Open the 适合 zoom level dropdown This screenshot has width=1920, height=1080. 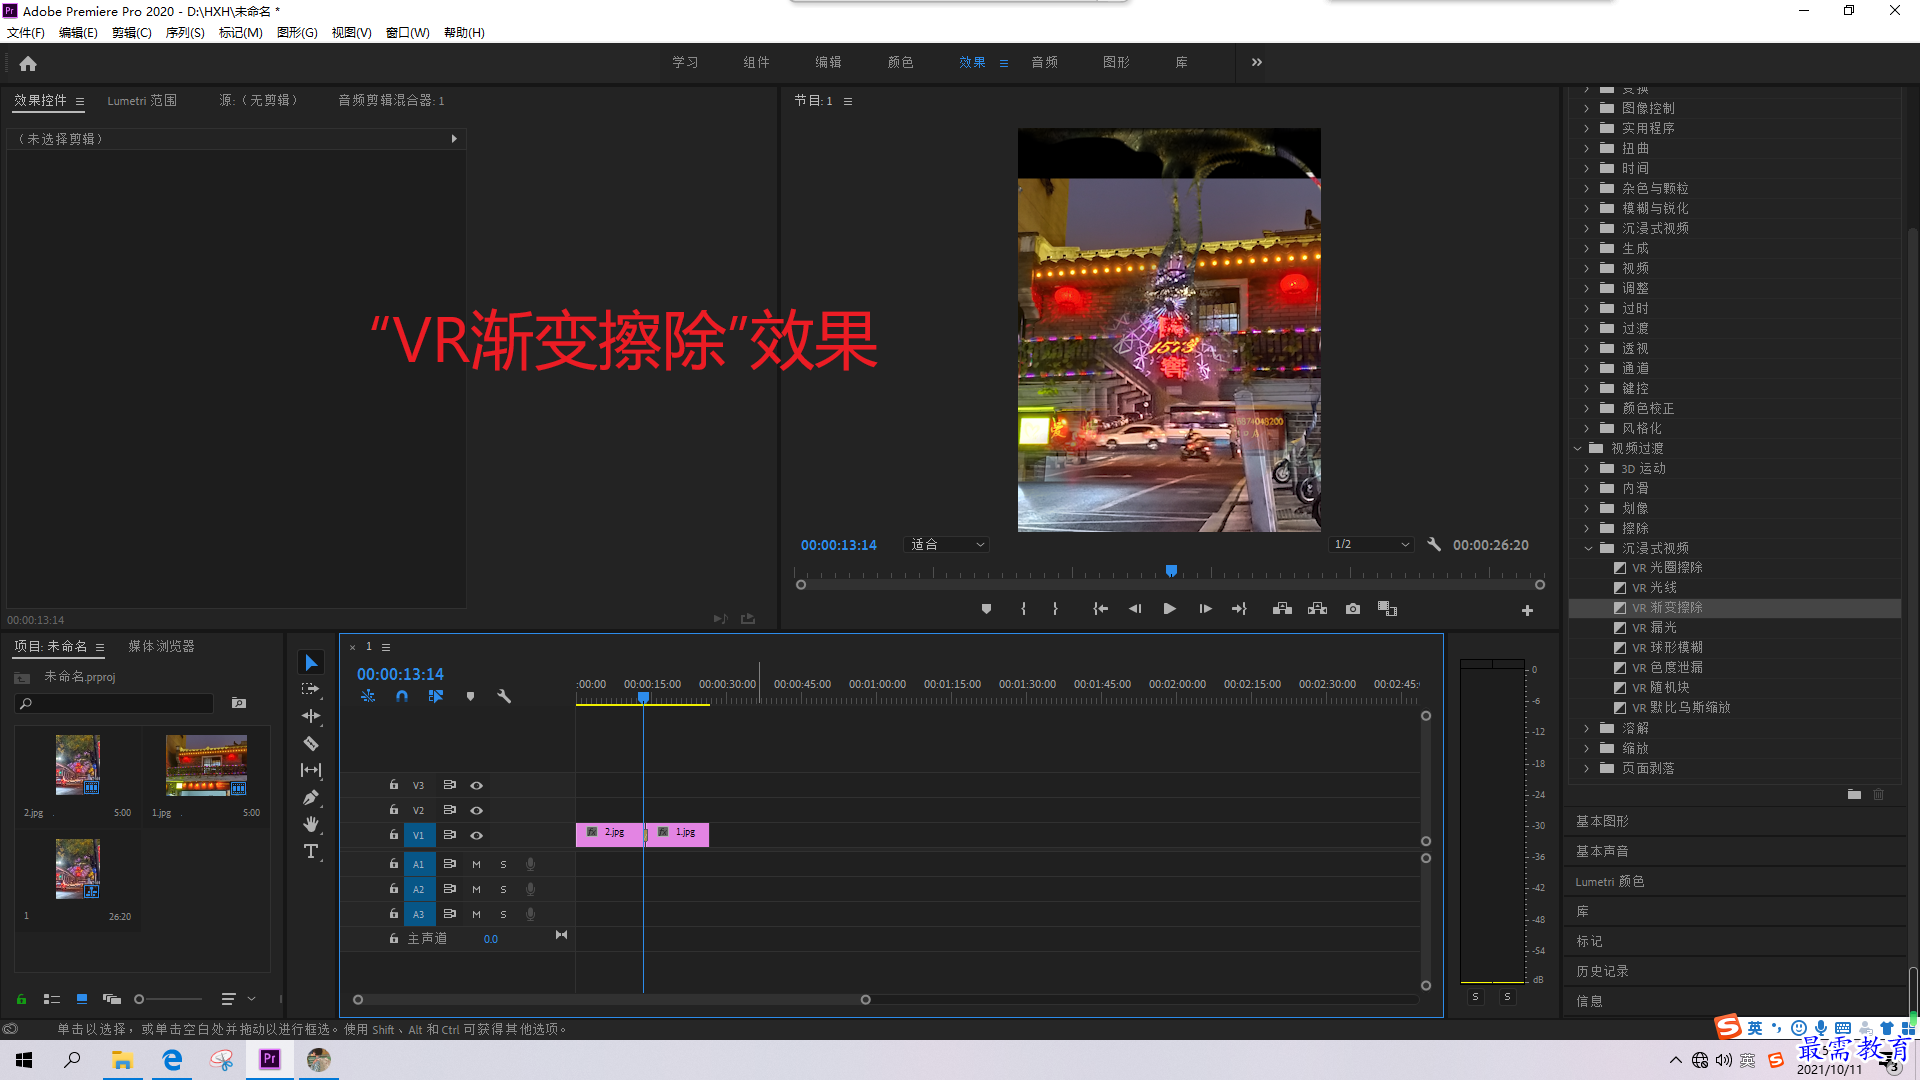click(946, 545)
